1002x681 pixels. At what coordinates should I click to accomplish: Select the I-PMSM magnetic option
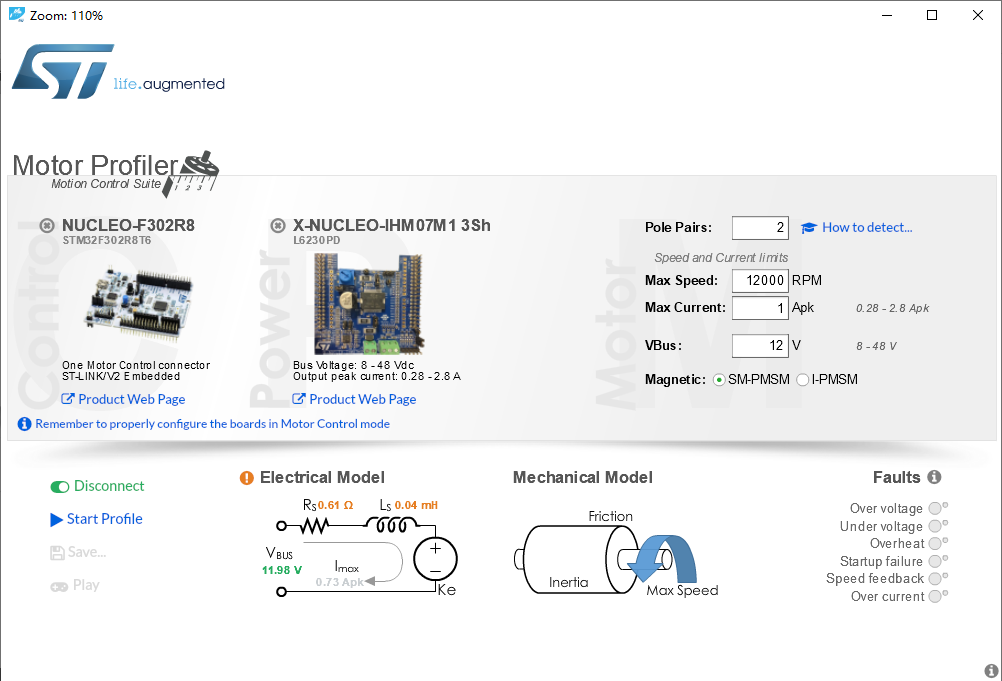[803, 380]
